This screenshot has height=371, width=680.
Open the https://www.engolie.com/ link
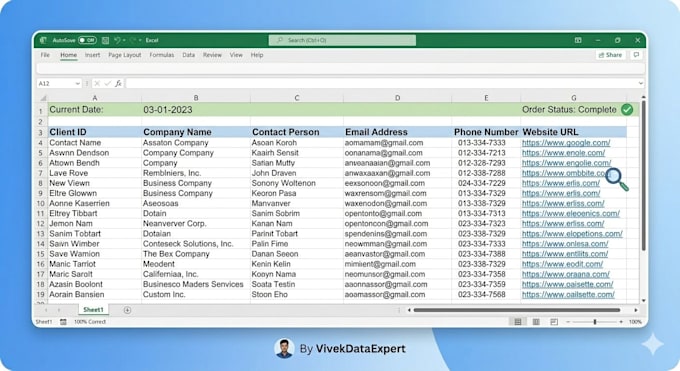click(x=566, y=163)
